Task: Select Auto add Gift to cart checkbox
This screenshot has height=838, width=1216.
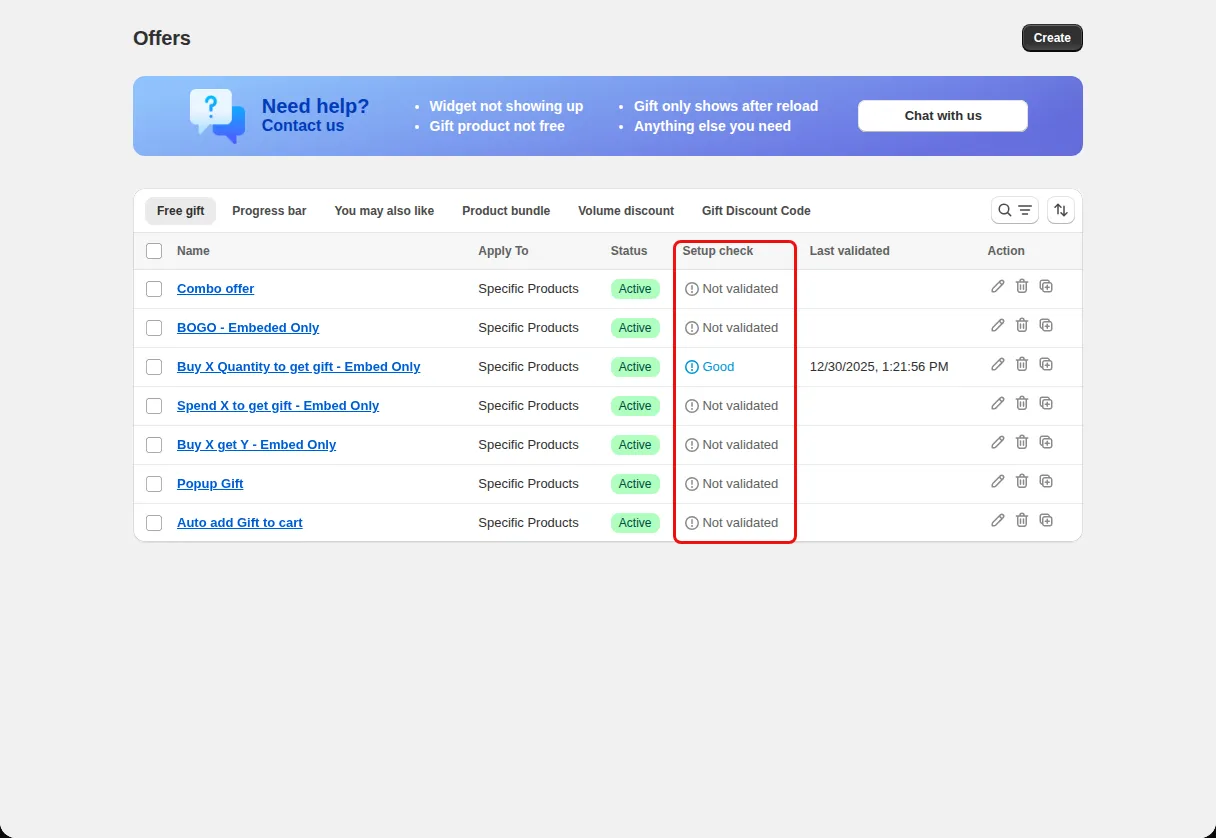Action: [154, 523]
